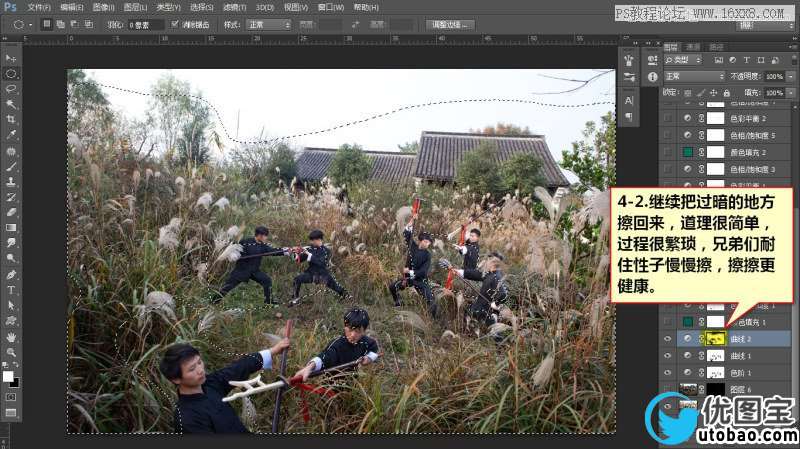Hide the 曲线 2 layer
The width and height of the screenshot is (800, 449).
667,339
